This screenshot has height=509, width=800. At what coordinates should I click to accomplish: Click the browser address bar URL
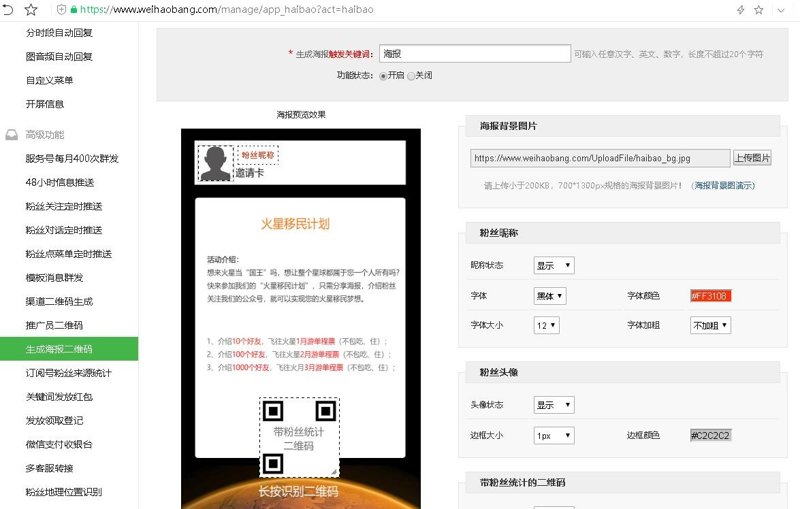[227, 9]
